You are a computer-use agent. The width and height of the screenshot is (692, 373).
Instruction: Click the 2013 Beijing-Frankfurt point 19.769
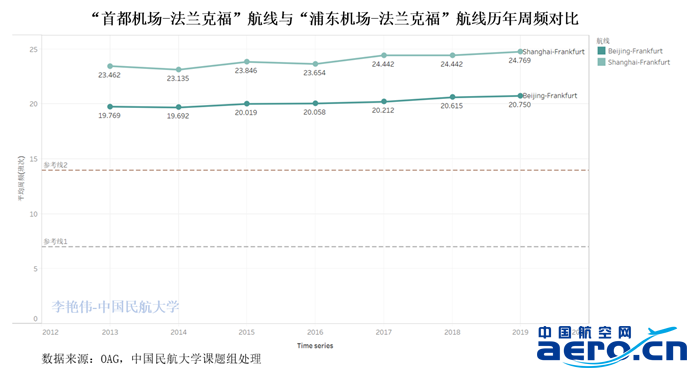point(110,107)
